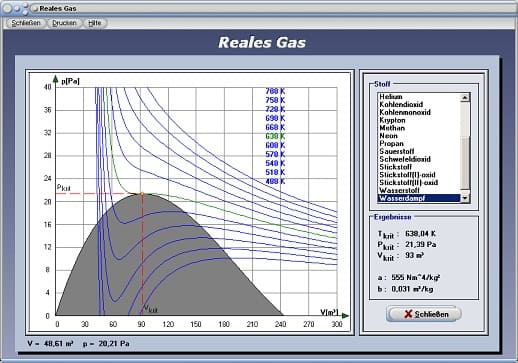Open the Hilfe toolbar button
Image resolution: width=518 pixels, height=363 pixels.
tap(94, 23)
